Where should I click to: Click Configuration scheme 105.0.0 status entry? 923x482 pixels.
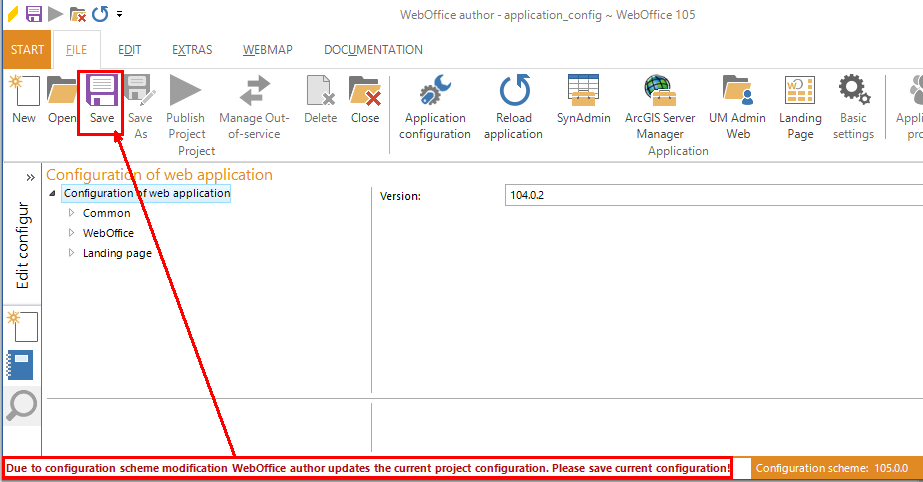832,468
